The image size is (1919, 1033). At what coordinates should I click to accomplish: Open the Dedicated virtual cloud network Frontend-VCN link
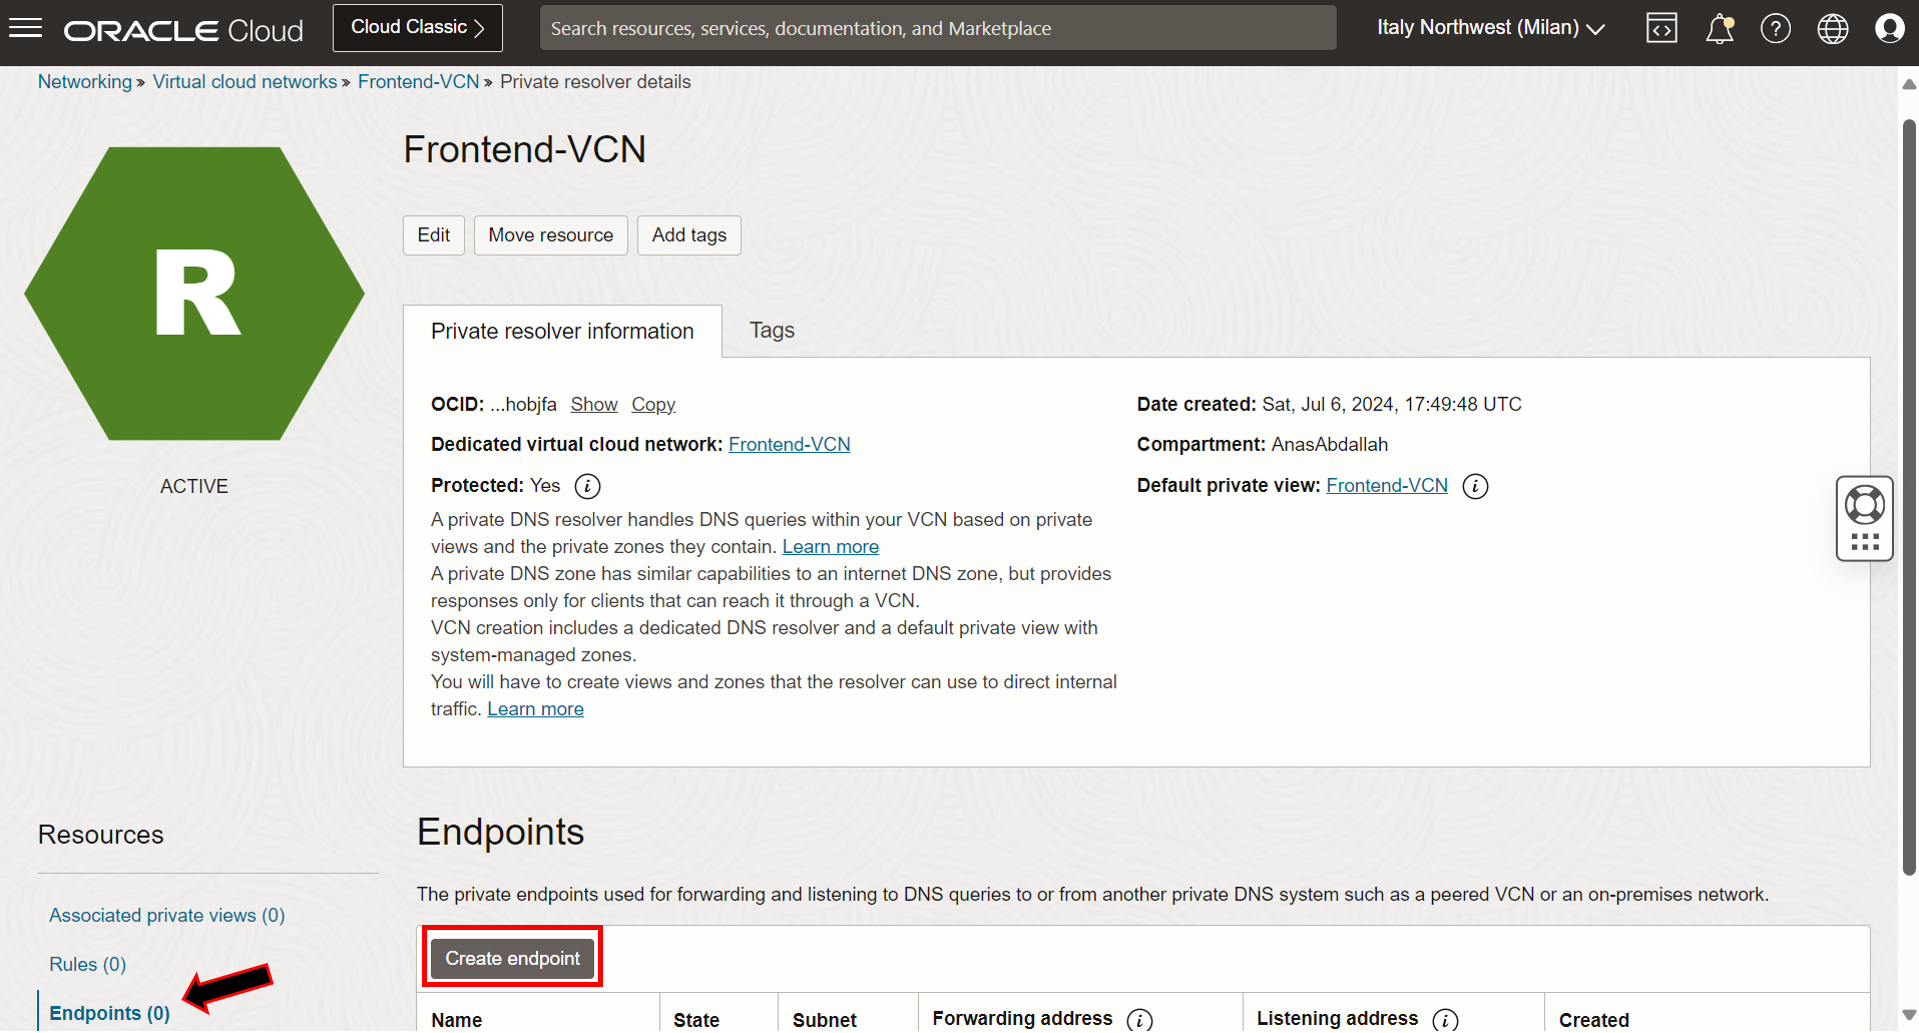[789, 444]
